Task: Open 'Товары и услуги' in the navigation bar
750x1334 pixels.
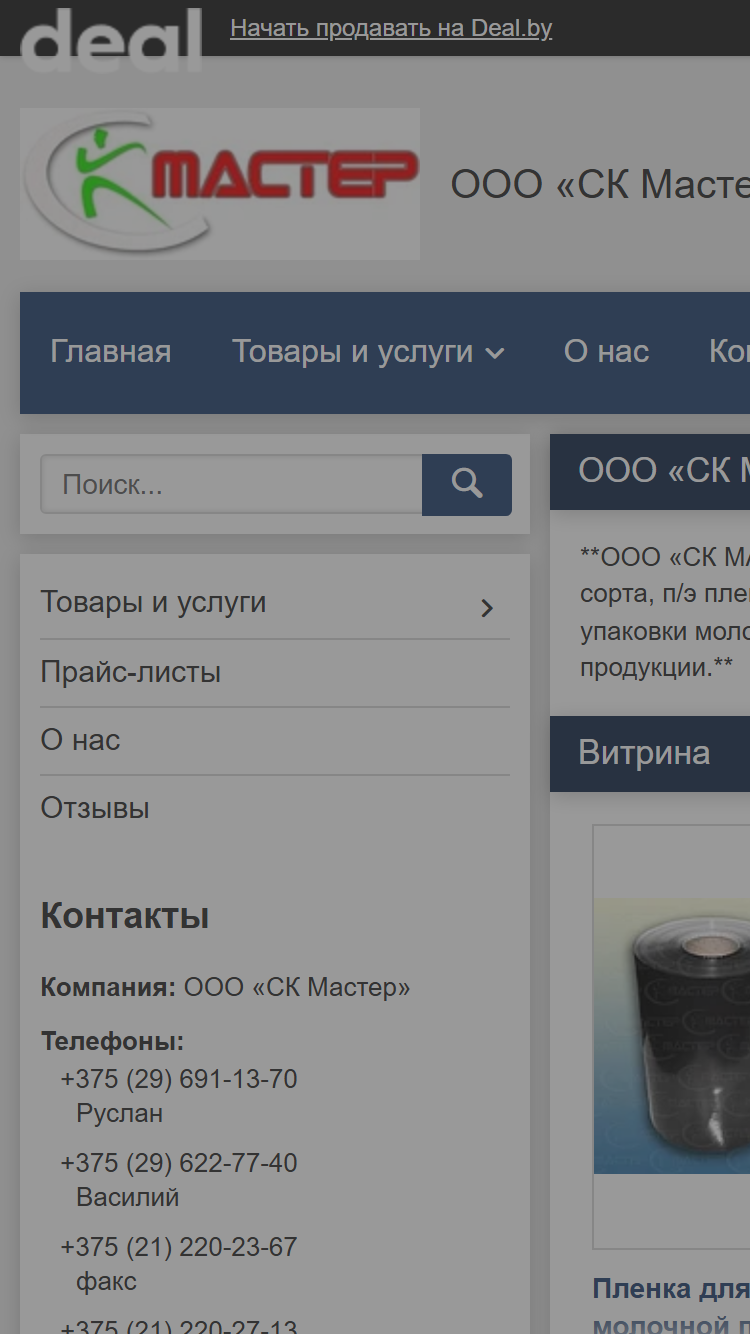Action: click(353, 352)
